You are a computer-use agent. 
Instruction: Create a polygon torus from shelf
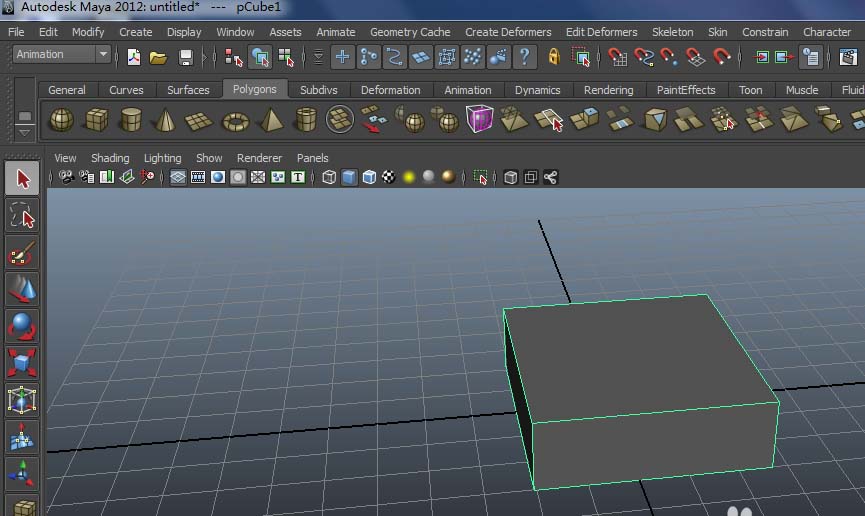(235, 121)
